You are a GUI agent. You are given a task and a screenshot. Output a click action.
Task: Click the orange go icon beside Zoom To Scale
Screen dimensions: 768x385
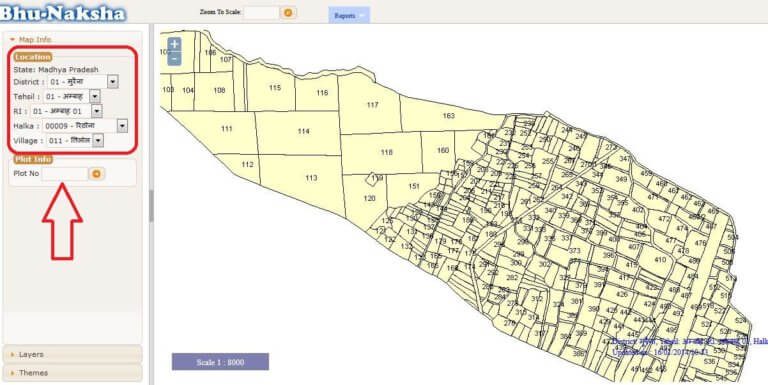click(x=288, y=13)
